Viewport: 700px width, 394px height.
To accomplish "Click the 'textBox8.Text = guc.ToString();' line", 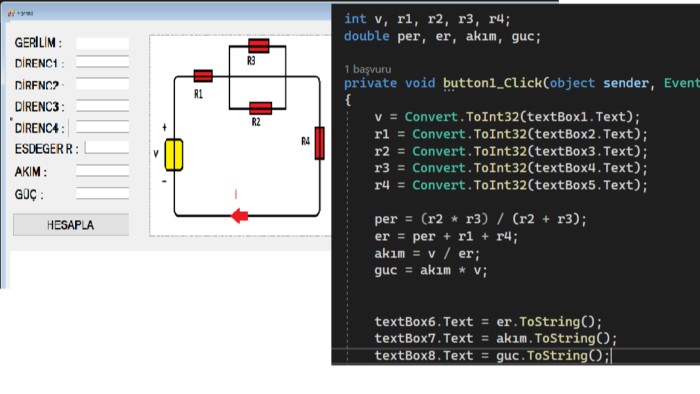I will (x=492, y=356).
